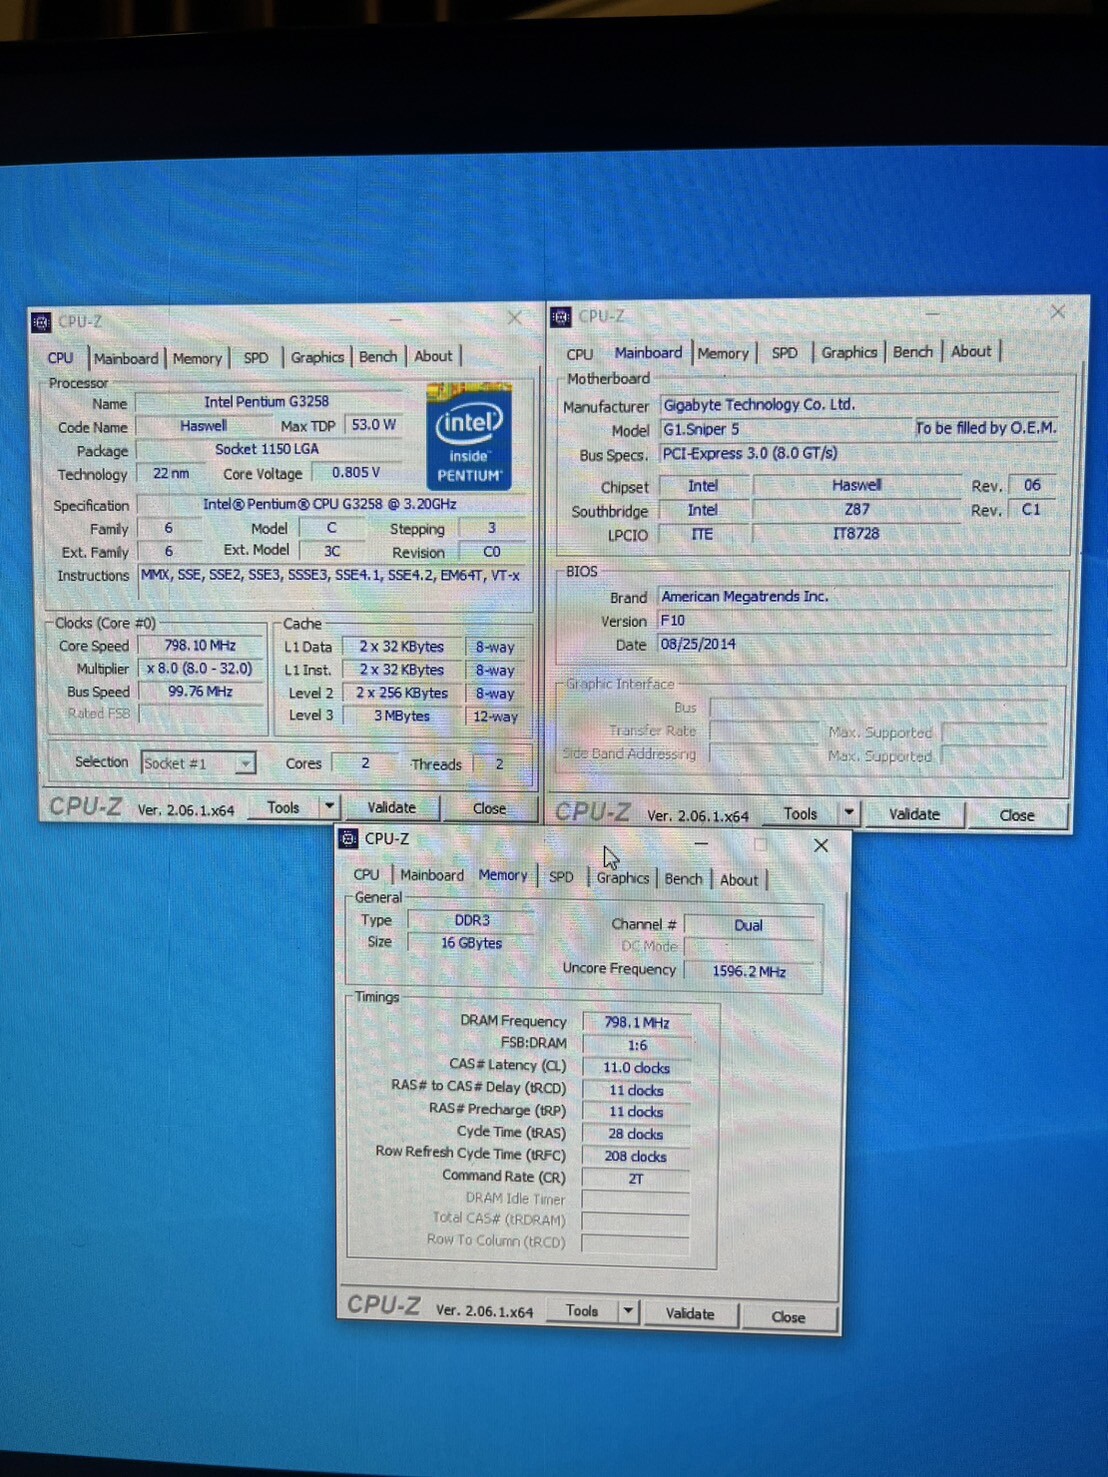Click Close button in the left CPU window
The height and width of the screenshot is (1477, 1108).
489,808
